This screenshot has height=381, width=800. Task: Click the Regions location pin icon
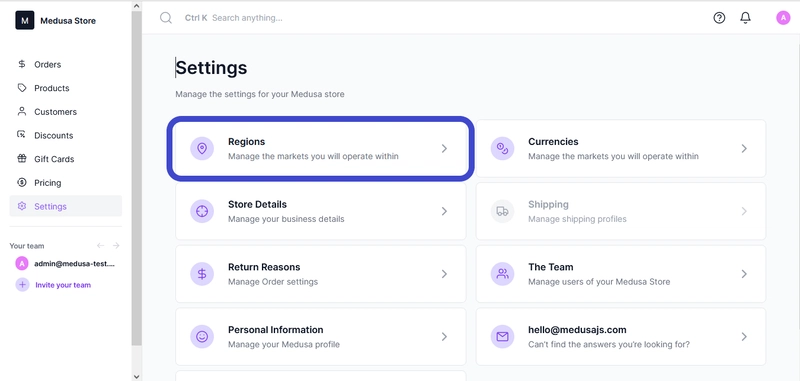coord(202,148)
